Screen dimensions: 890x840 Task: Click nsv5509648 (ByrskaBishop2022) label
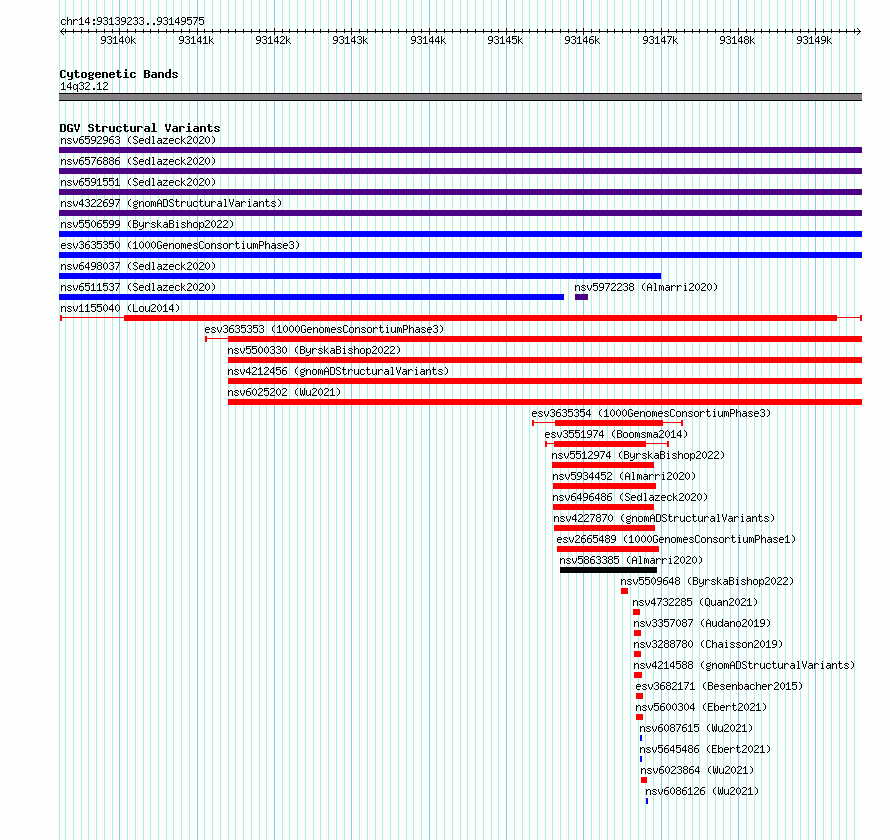(707, 581)
